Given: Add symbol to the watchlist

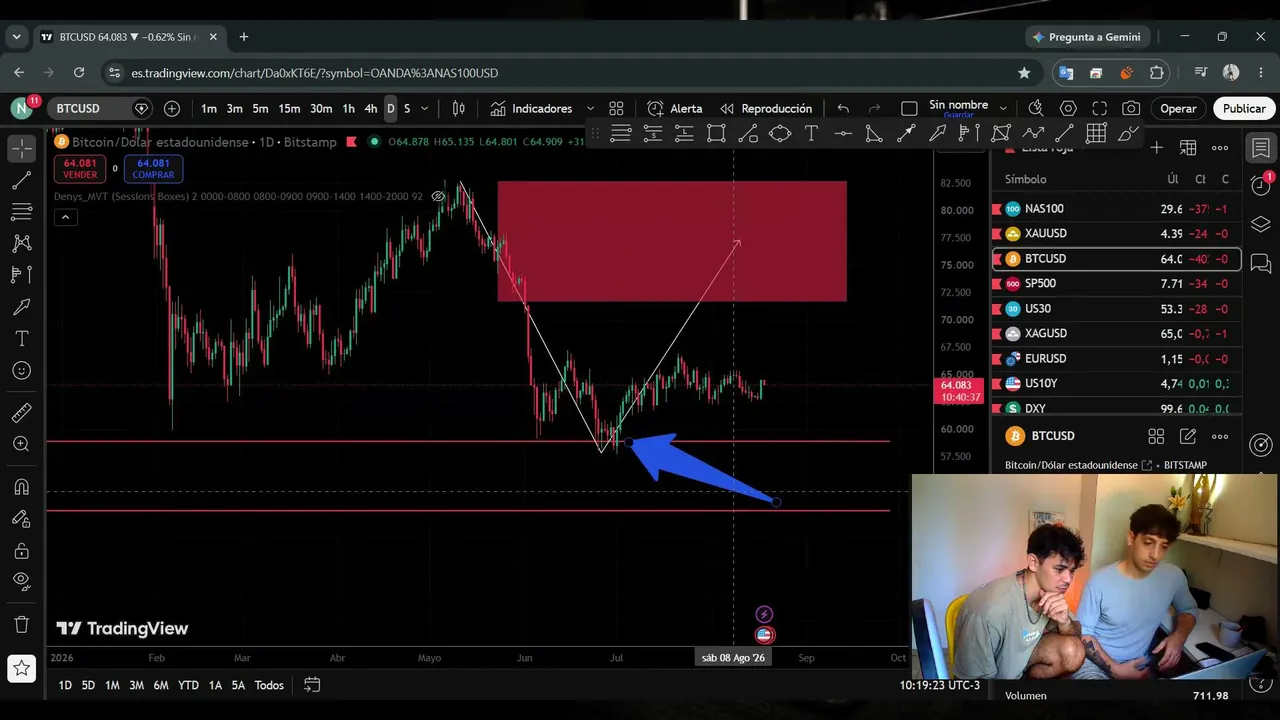Looking at the screenshot, I should point(1156,147).
